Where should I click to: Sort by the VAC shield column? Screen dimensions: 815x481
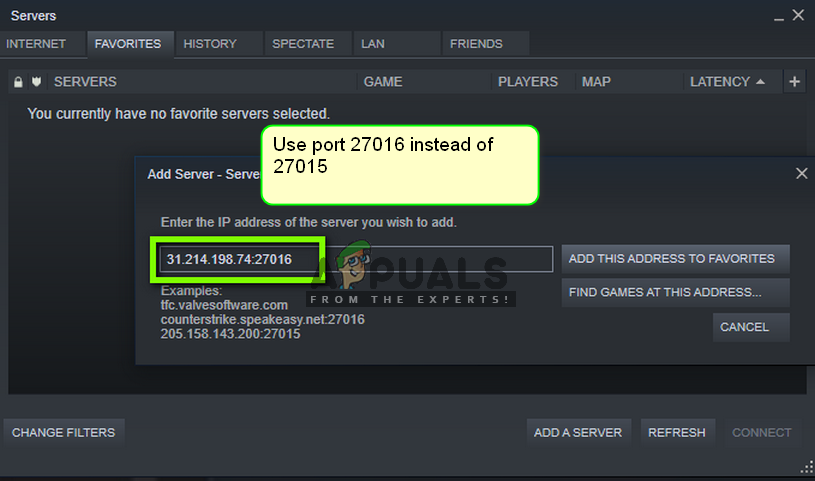point(36,82)
